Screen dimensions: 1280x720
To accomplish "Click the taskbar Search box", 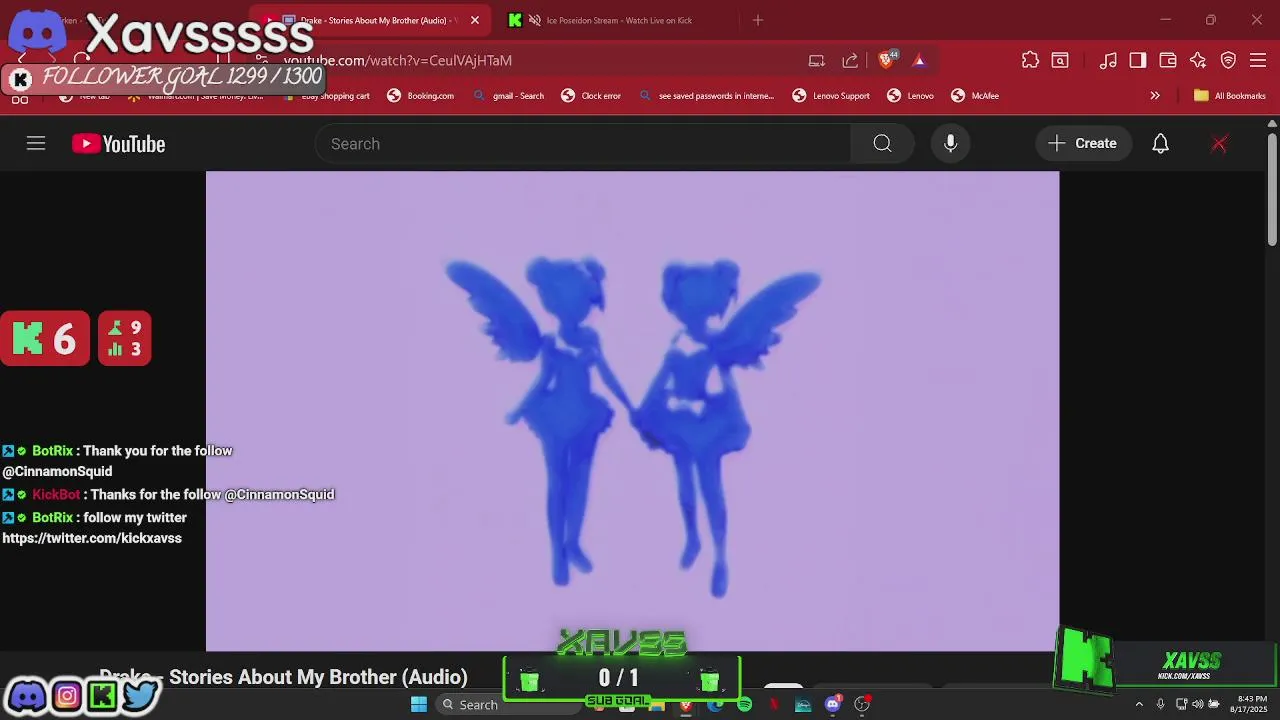I will 509,704.
